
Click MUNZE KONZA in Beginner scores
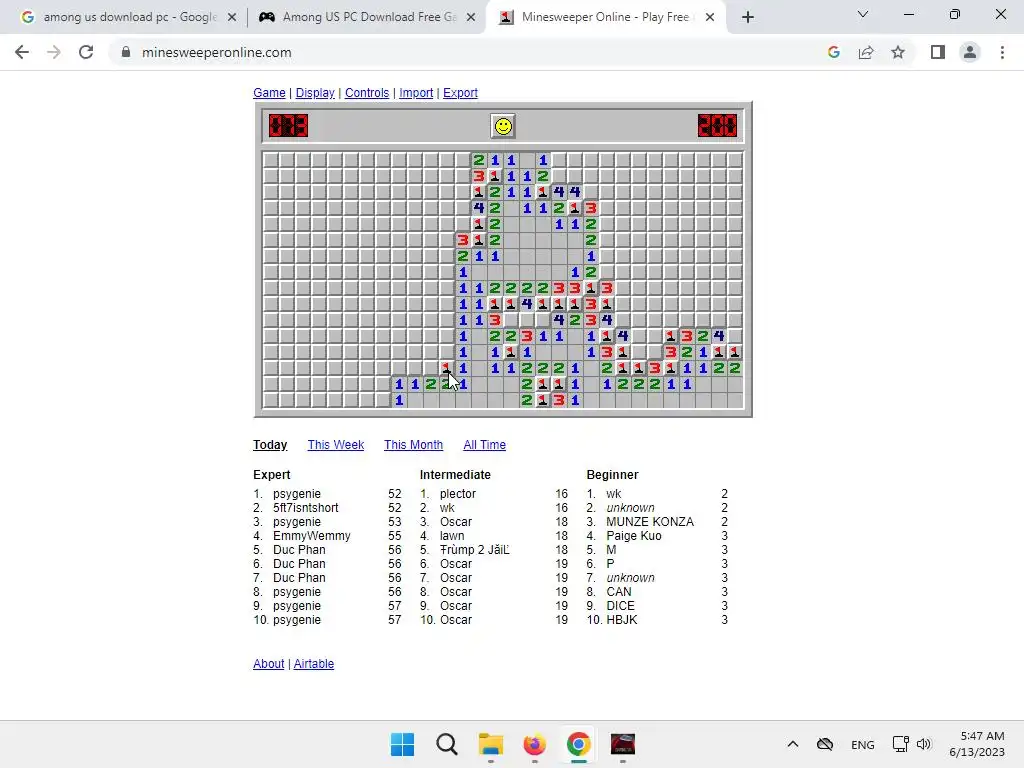[x=650, y=522]
